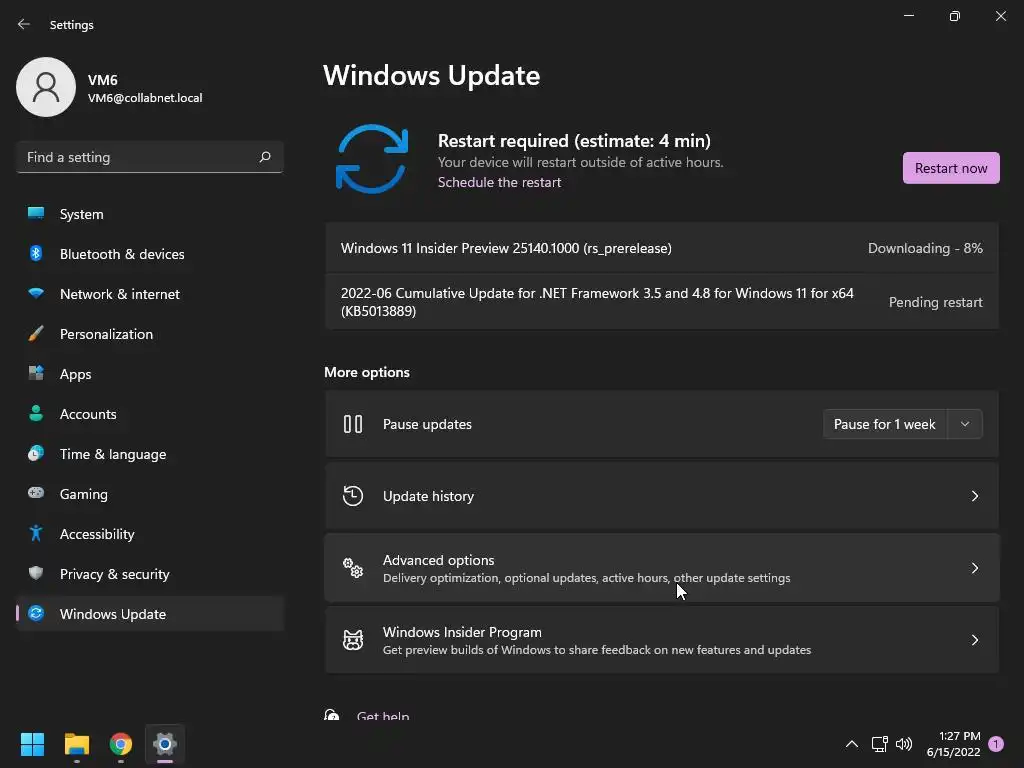Go to Time & language settings
The width and height of the screenshot is (1024, 768).
113,454
